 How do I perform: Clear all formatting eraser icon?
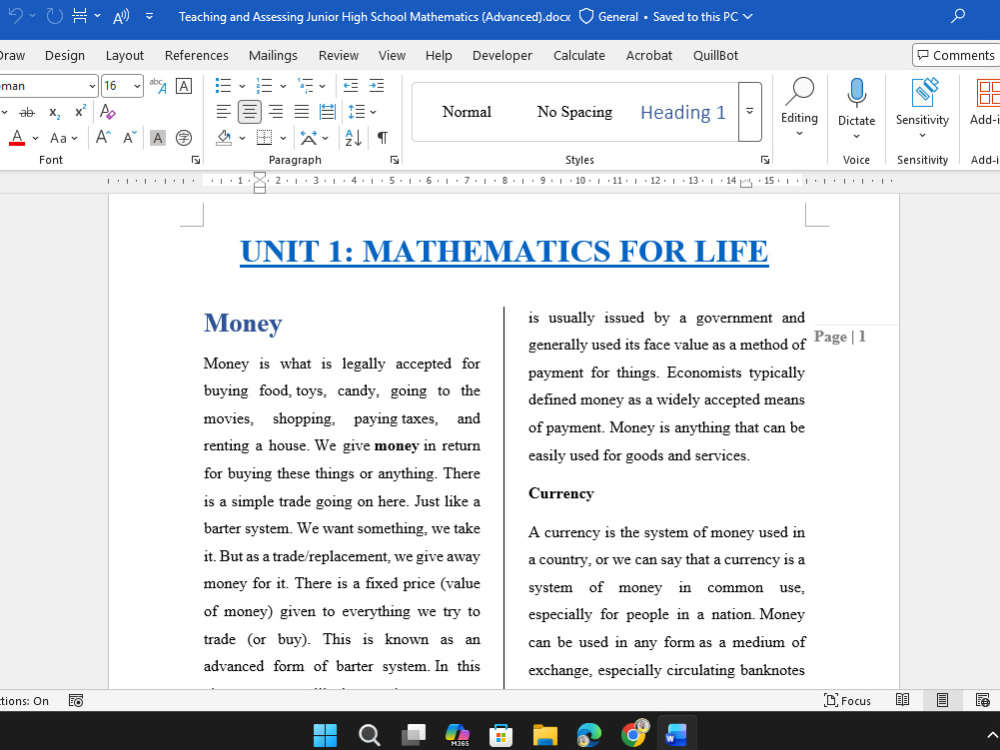coord(108,112)
